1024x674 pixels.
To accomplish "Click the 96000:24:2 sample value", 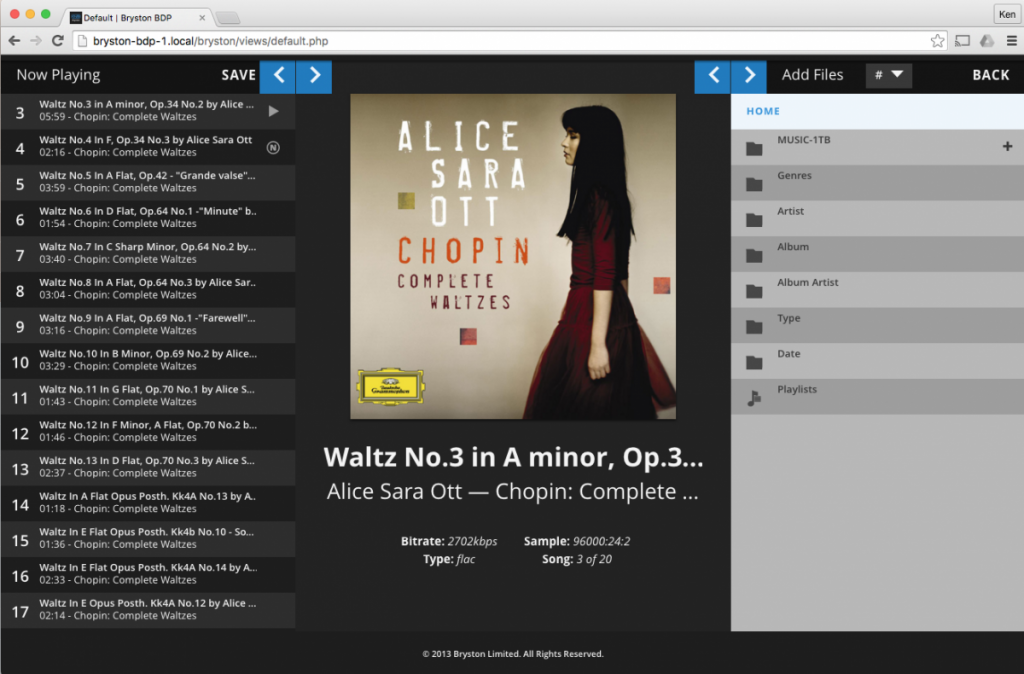I will point(601,541).
